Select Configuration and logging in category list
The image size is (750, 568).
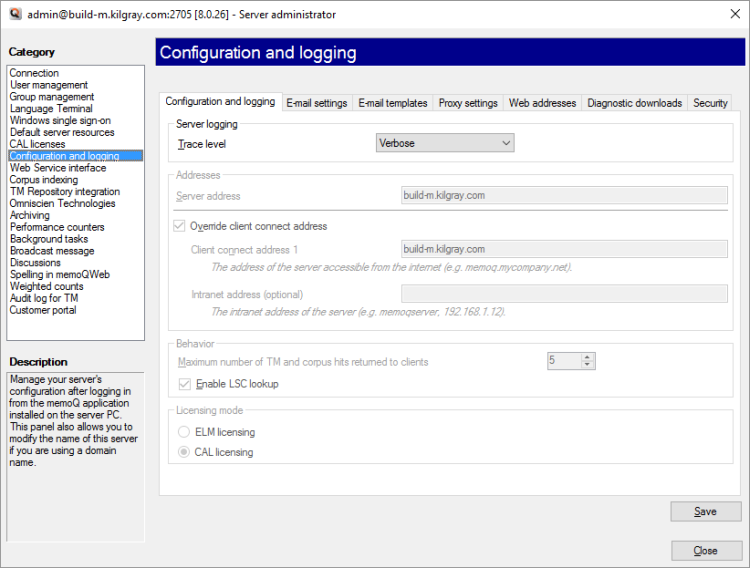tap(76, 156)
